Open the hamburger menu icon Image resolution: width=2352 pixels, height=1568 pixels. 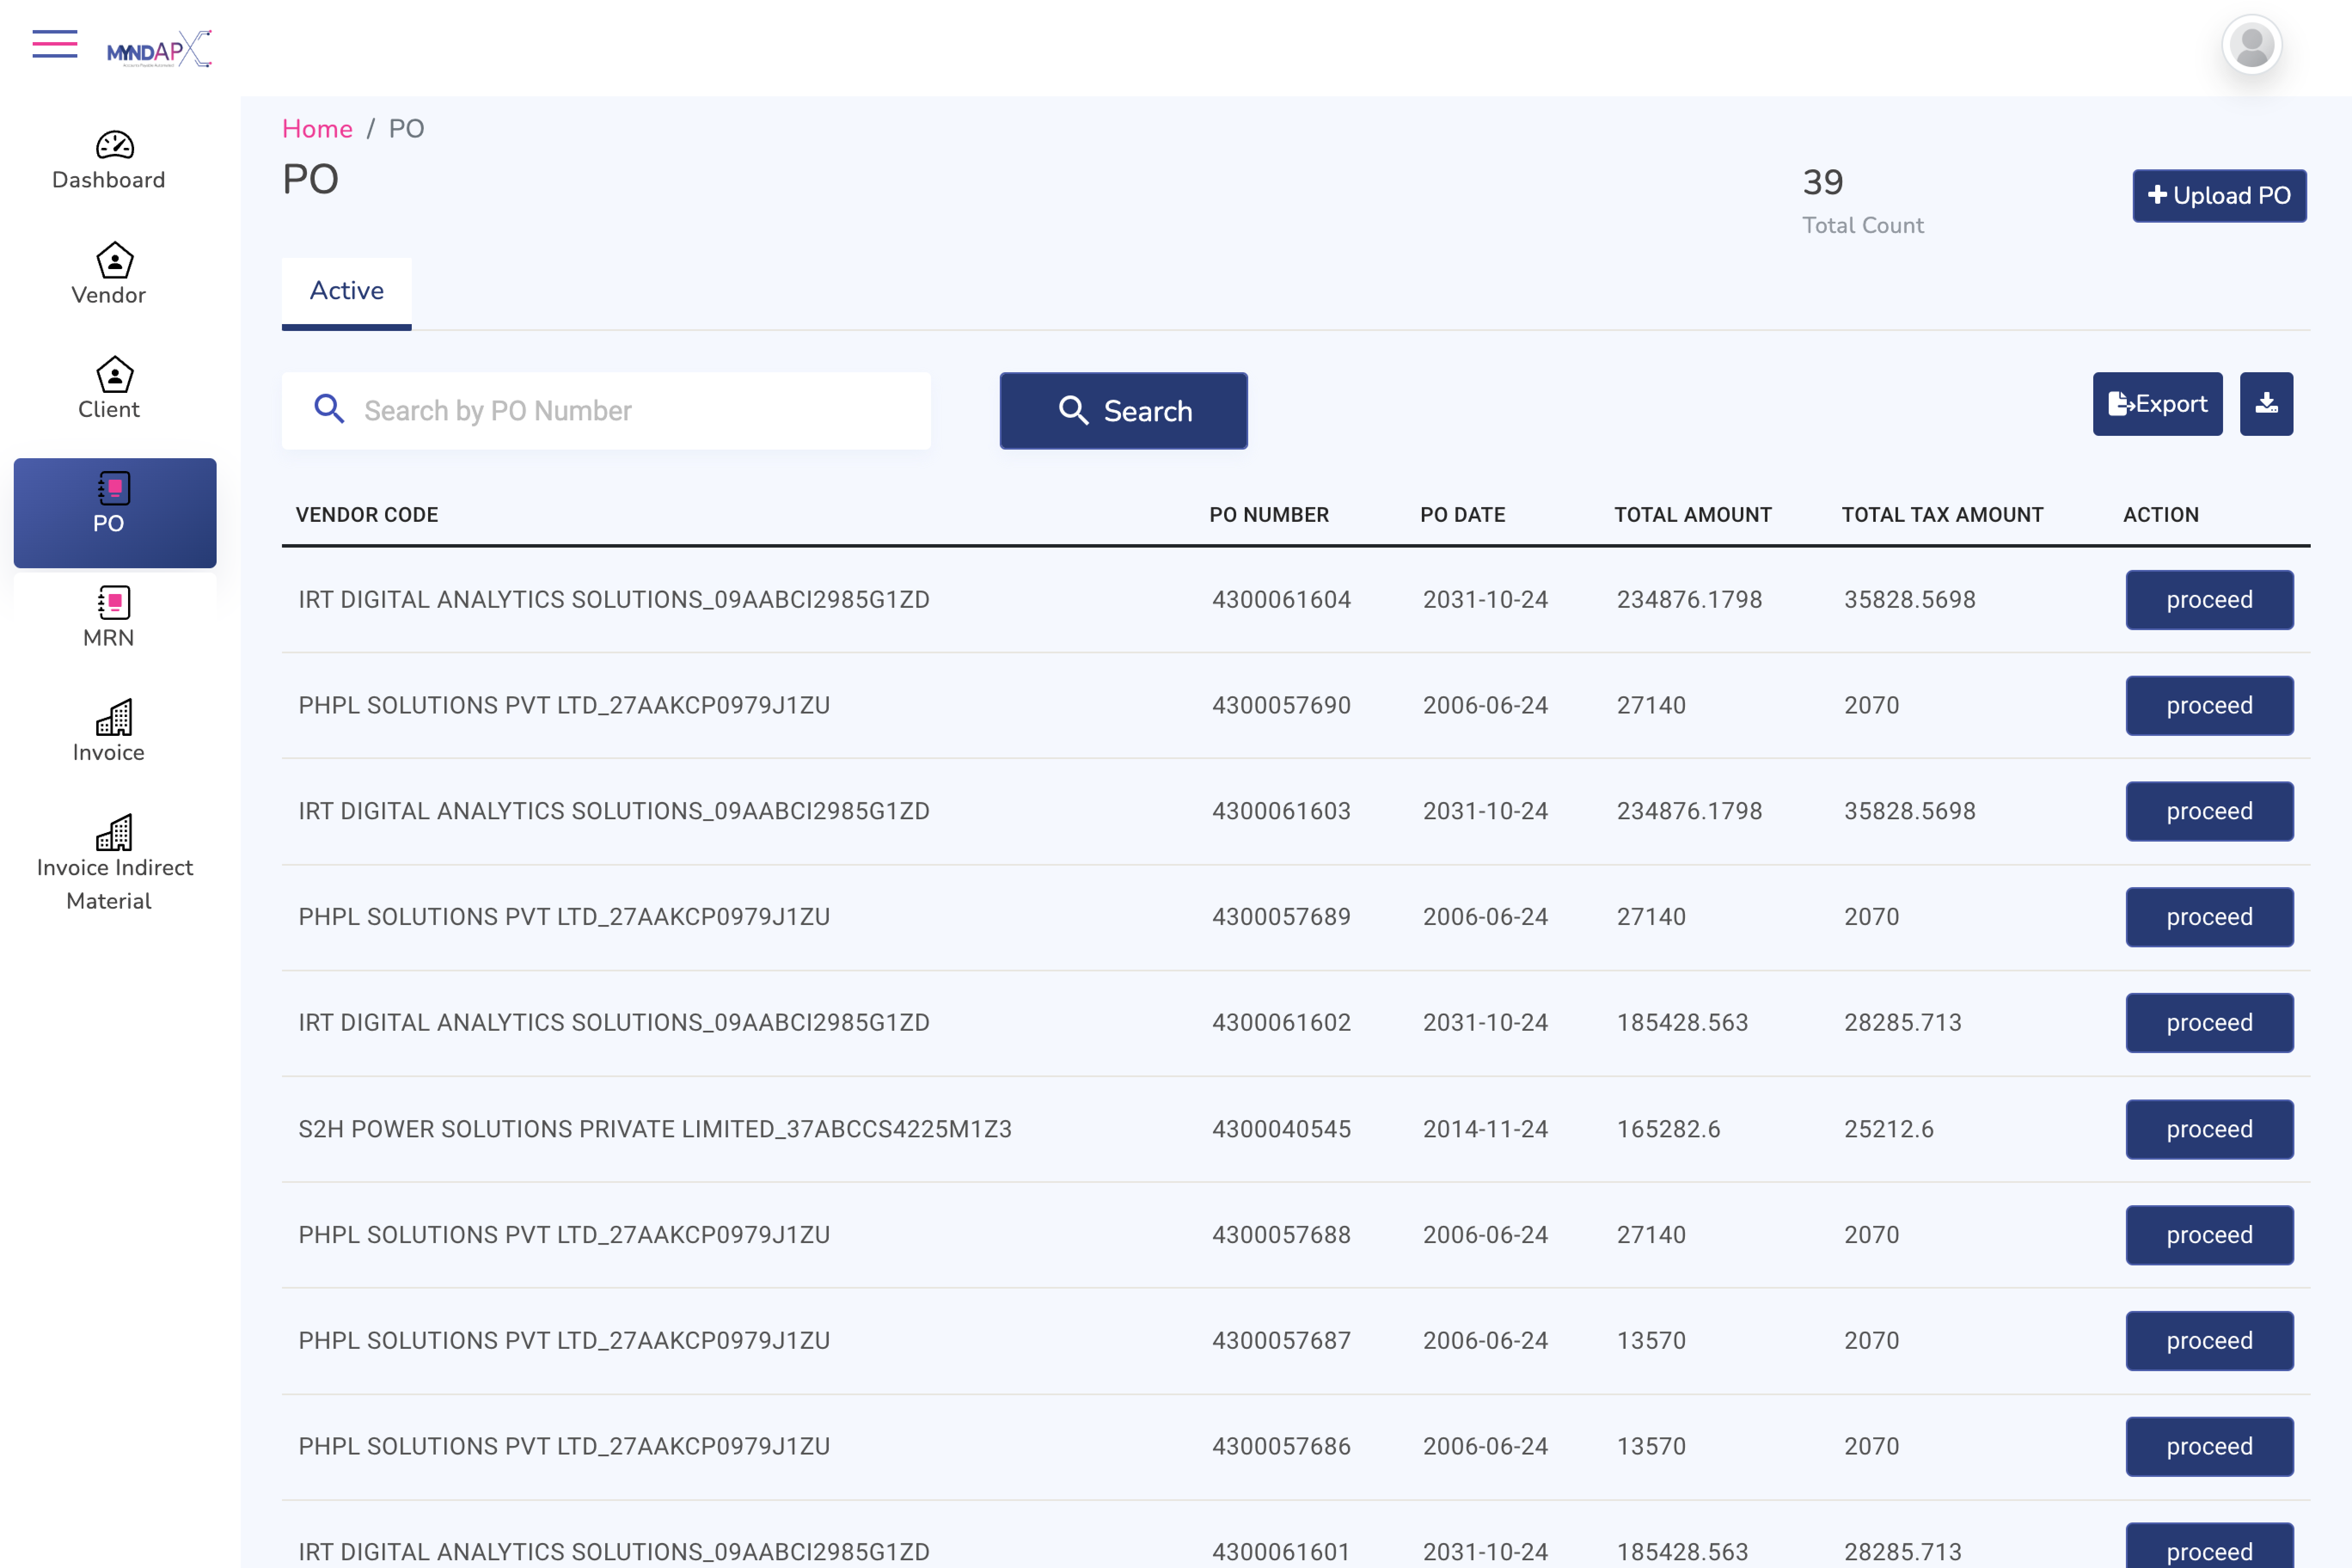pos(54,44)
